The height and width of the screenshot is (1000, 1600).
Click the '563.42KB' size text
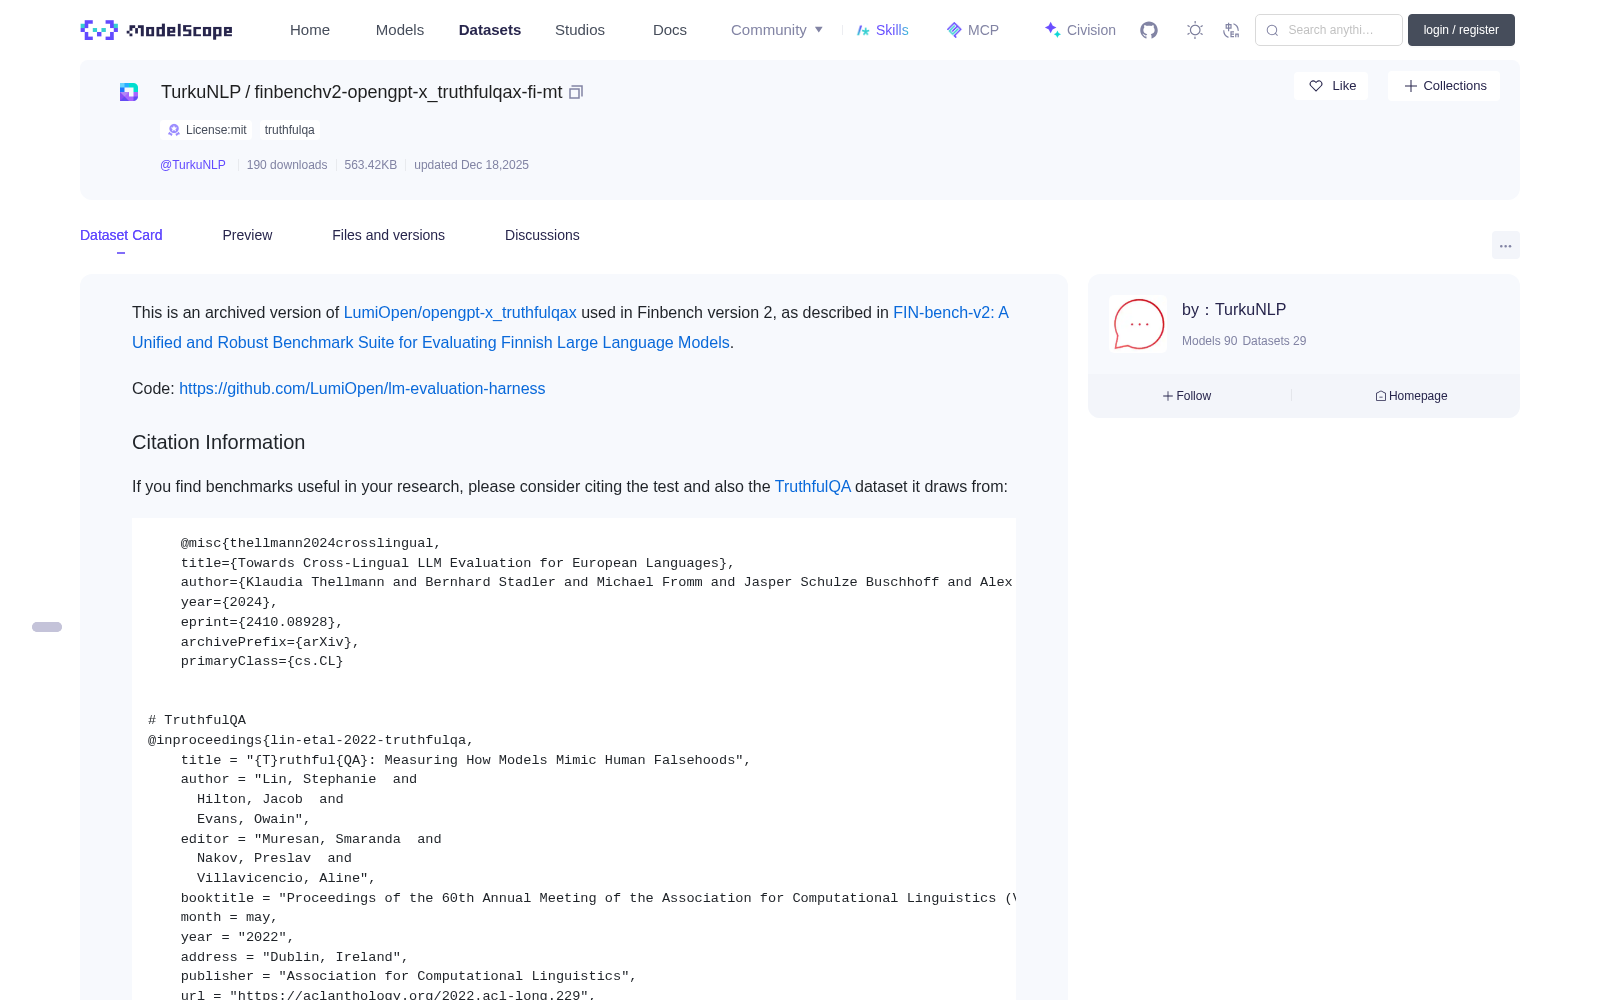pos(371,165)
